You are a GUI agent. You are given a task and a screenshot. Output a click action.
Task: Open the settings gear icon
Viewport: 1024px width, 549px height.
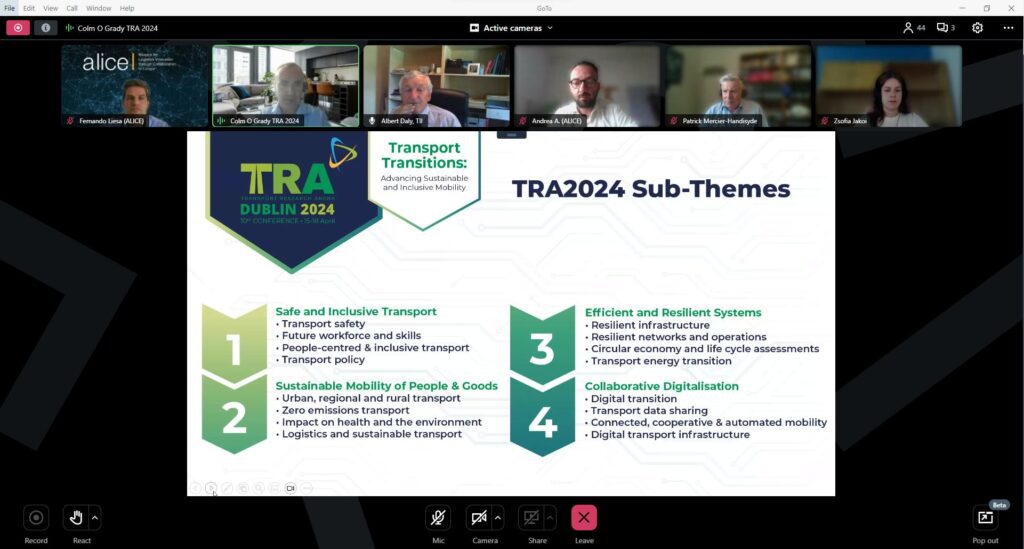(x=977, y=28)
